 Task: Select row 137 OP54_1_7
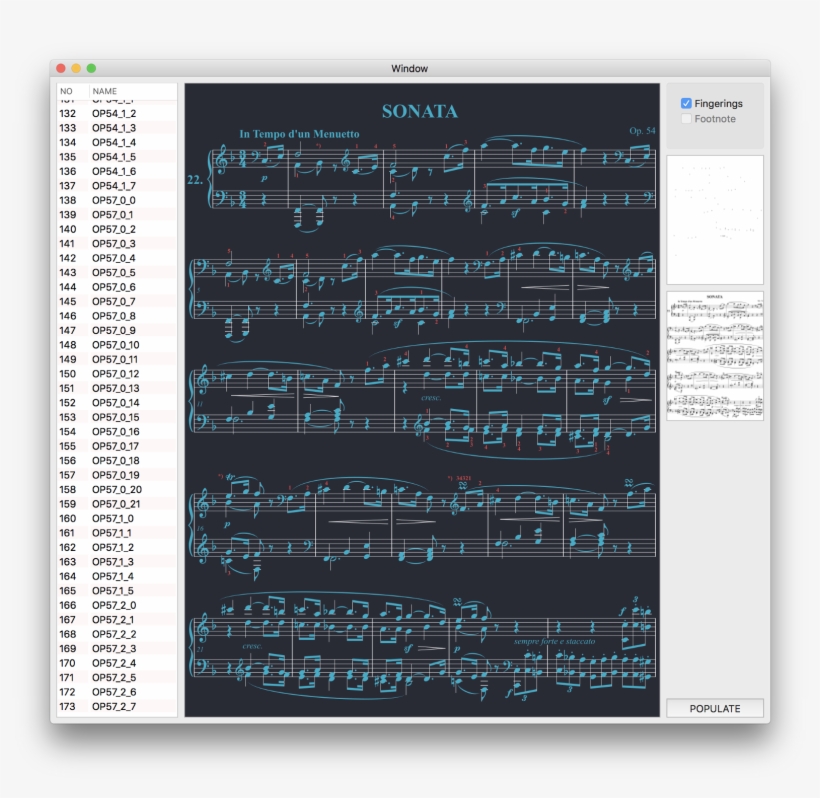coord(117,186)
